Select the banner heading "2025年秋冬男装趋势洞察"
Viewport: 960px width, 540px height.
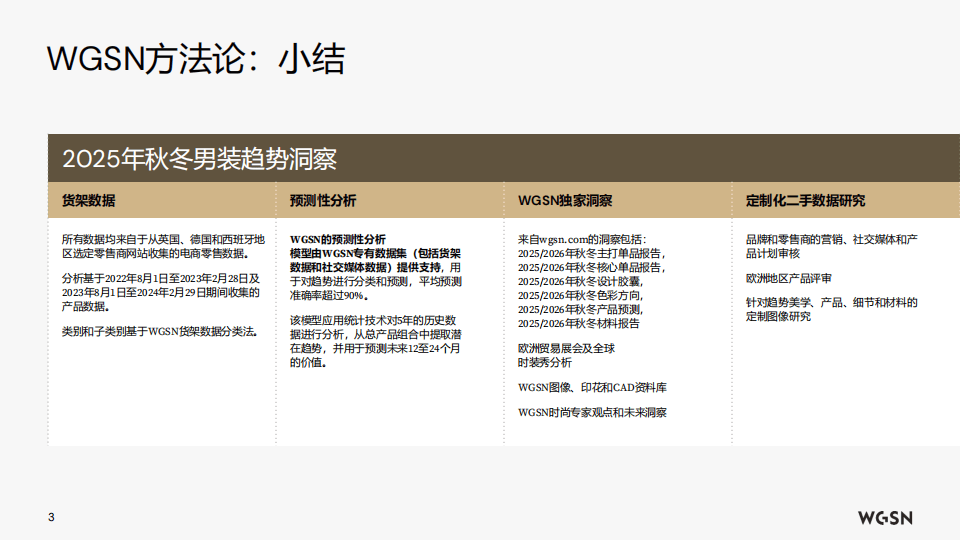coord(200,159)
